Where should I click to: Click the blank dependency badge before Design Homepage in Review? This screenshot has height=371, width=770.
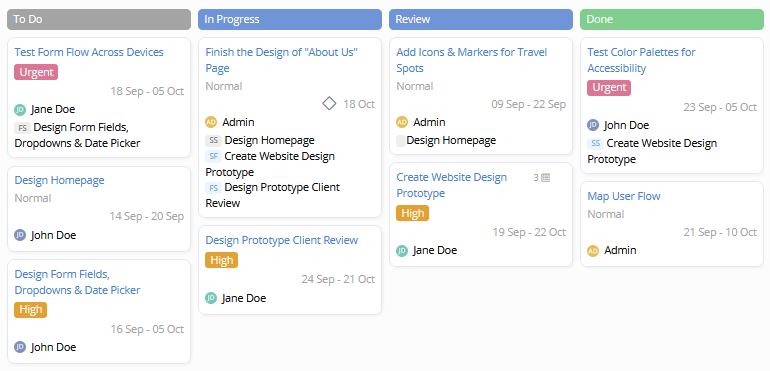(x=401, y=141)
